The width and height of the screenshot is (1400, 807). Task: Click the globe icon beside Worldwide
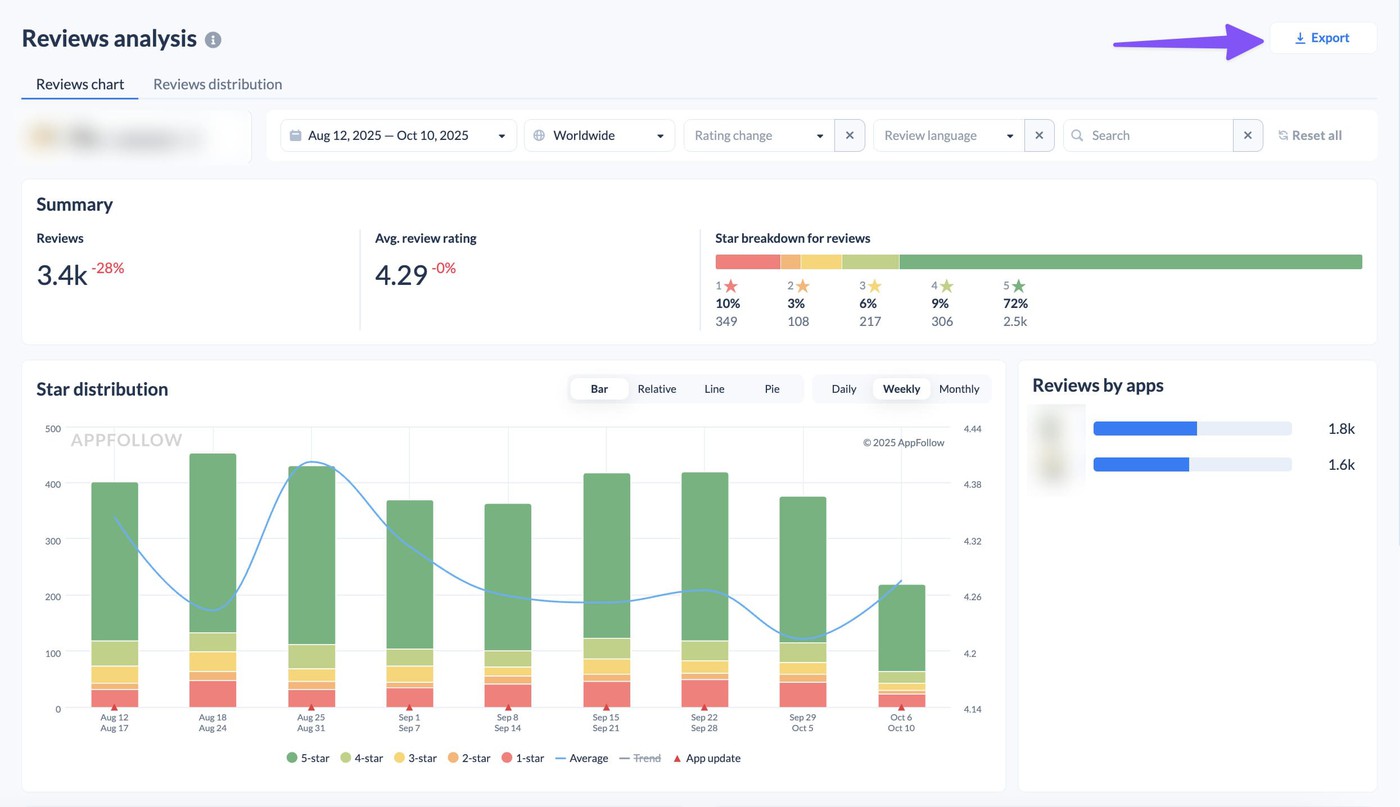click(540, 135)
